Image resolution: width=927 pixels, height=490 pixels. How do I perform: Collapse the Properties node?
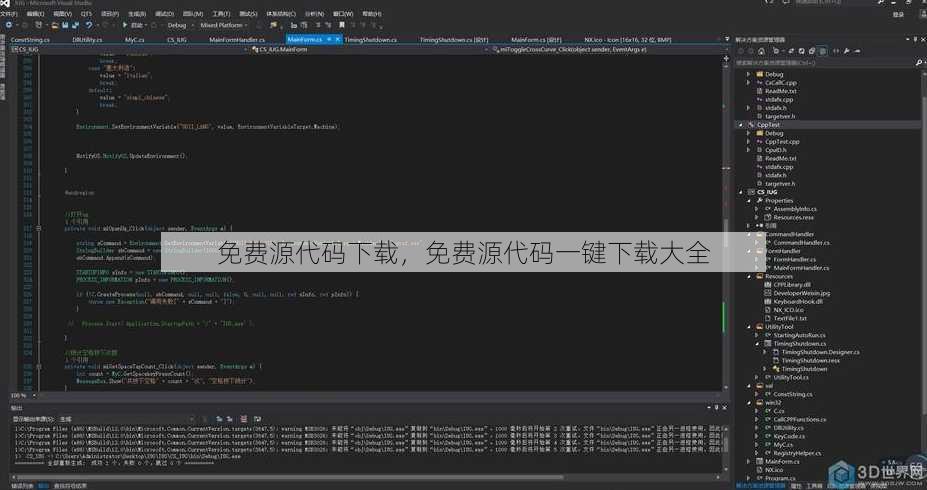point(748,201)
